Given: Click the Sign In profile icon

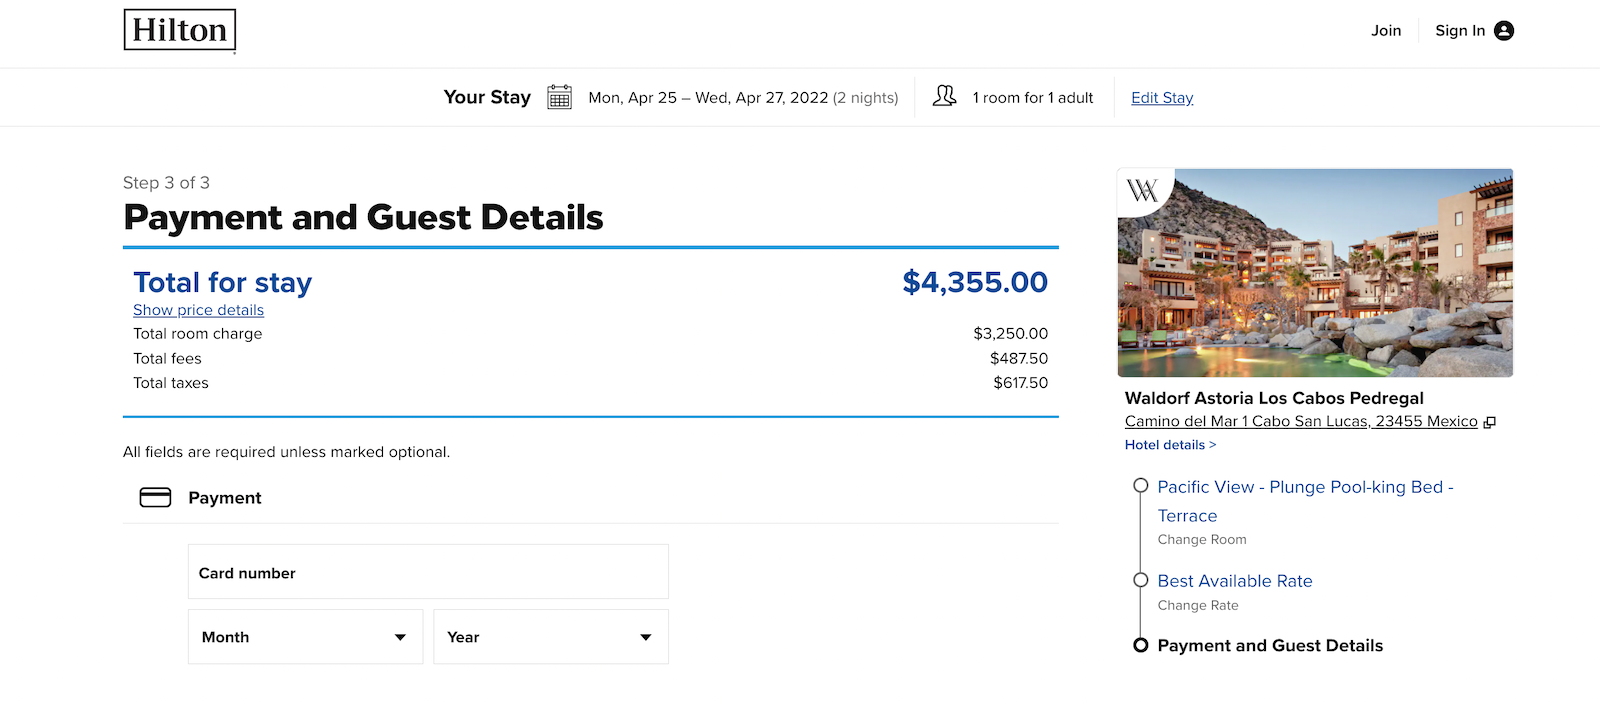Looking at the screenshot, I should point(1504,31).
